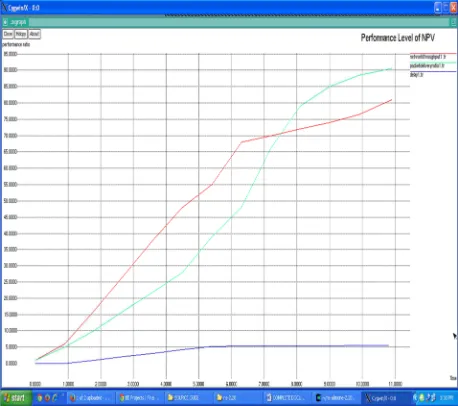This screenshot has width=458, height=406.
Task: Click the xgraph Close button
Action: click(x=8, y=34)
